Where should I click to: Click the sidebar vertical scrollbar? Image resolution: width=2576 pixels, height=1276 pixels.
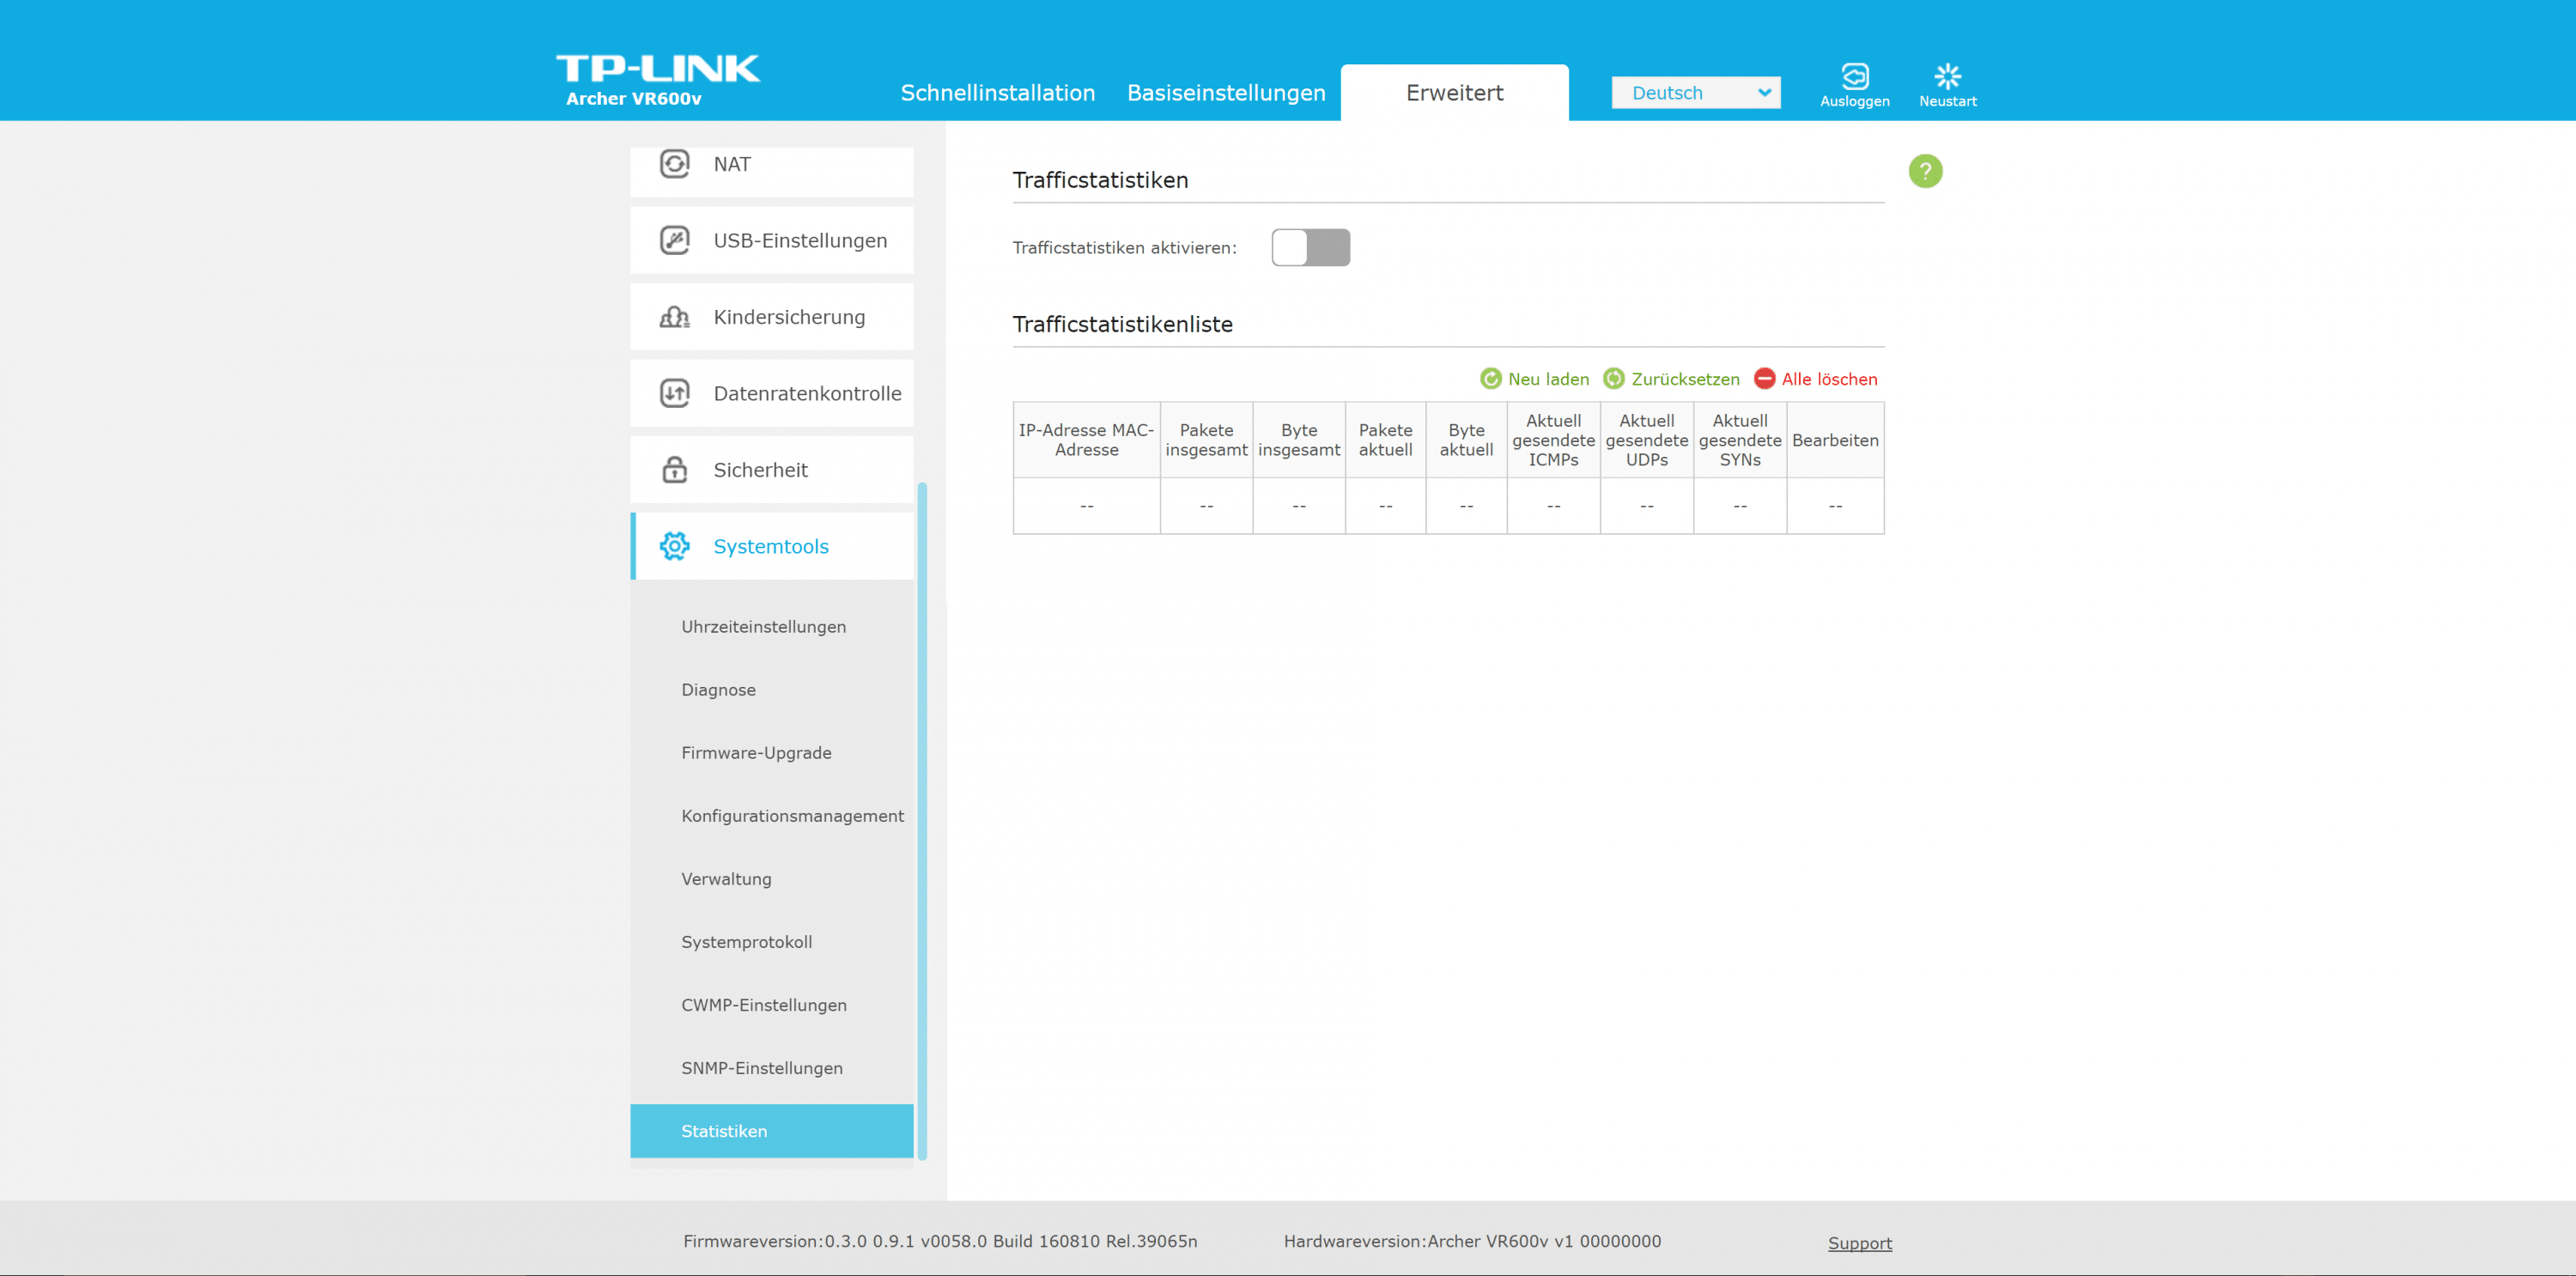coord(922,820)
